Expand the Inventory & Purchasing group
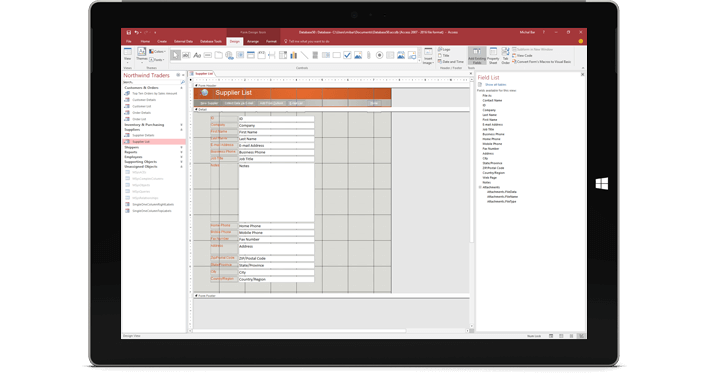 [181, 125]
